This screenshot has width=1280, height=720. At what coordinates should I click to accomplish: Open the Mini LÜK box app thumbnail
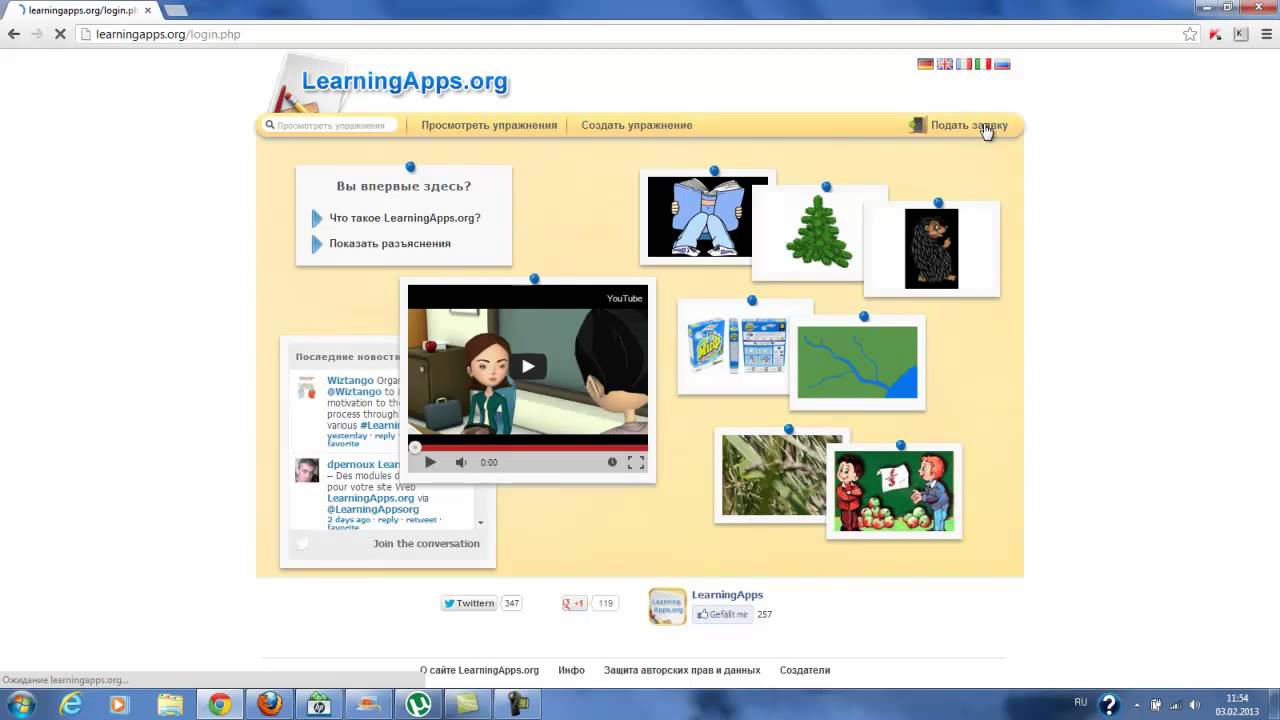tap(737, 346)
